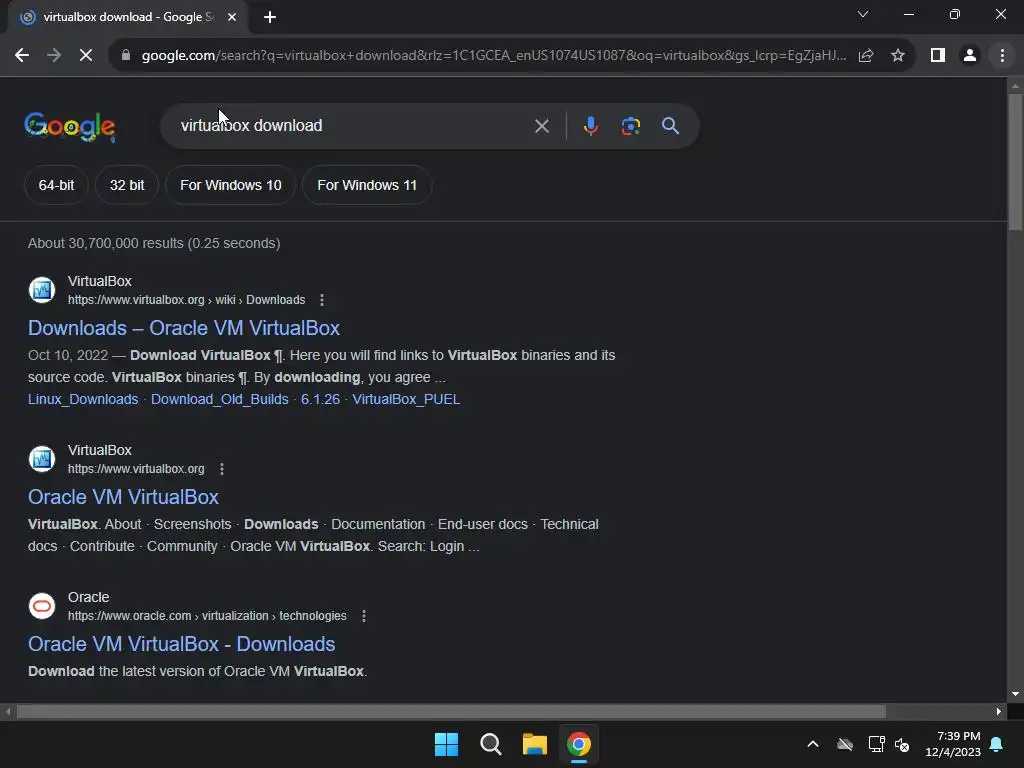Open the clock showing 7:39 PM

pyautogui.click(x=953, y=744)
